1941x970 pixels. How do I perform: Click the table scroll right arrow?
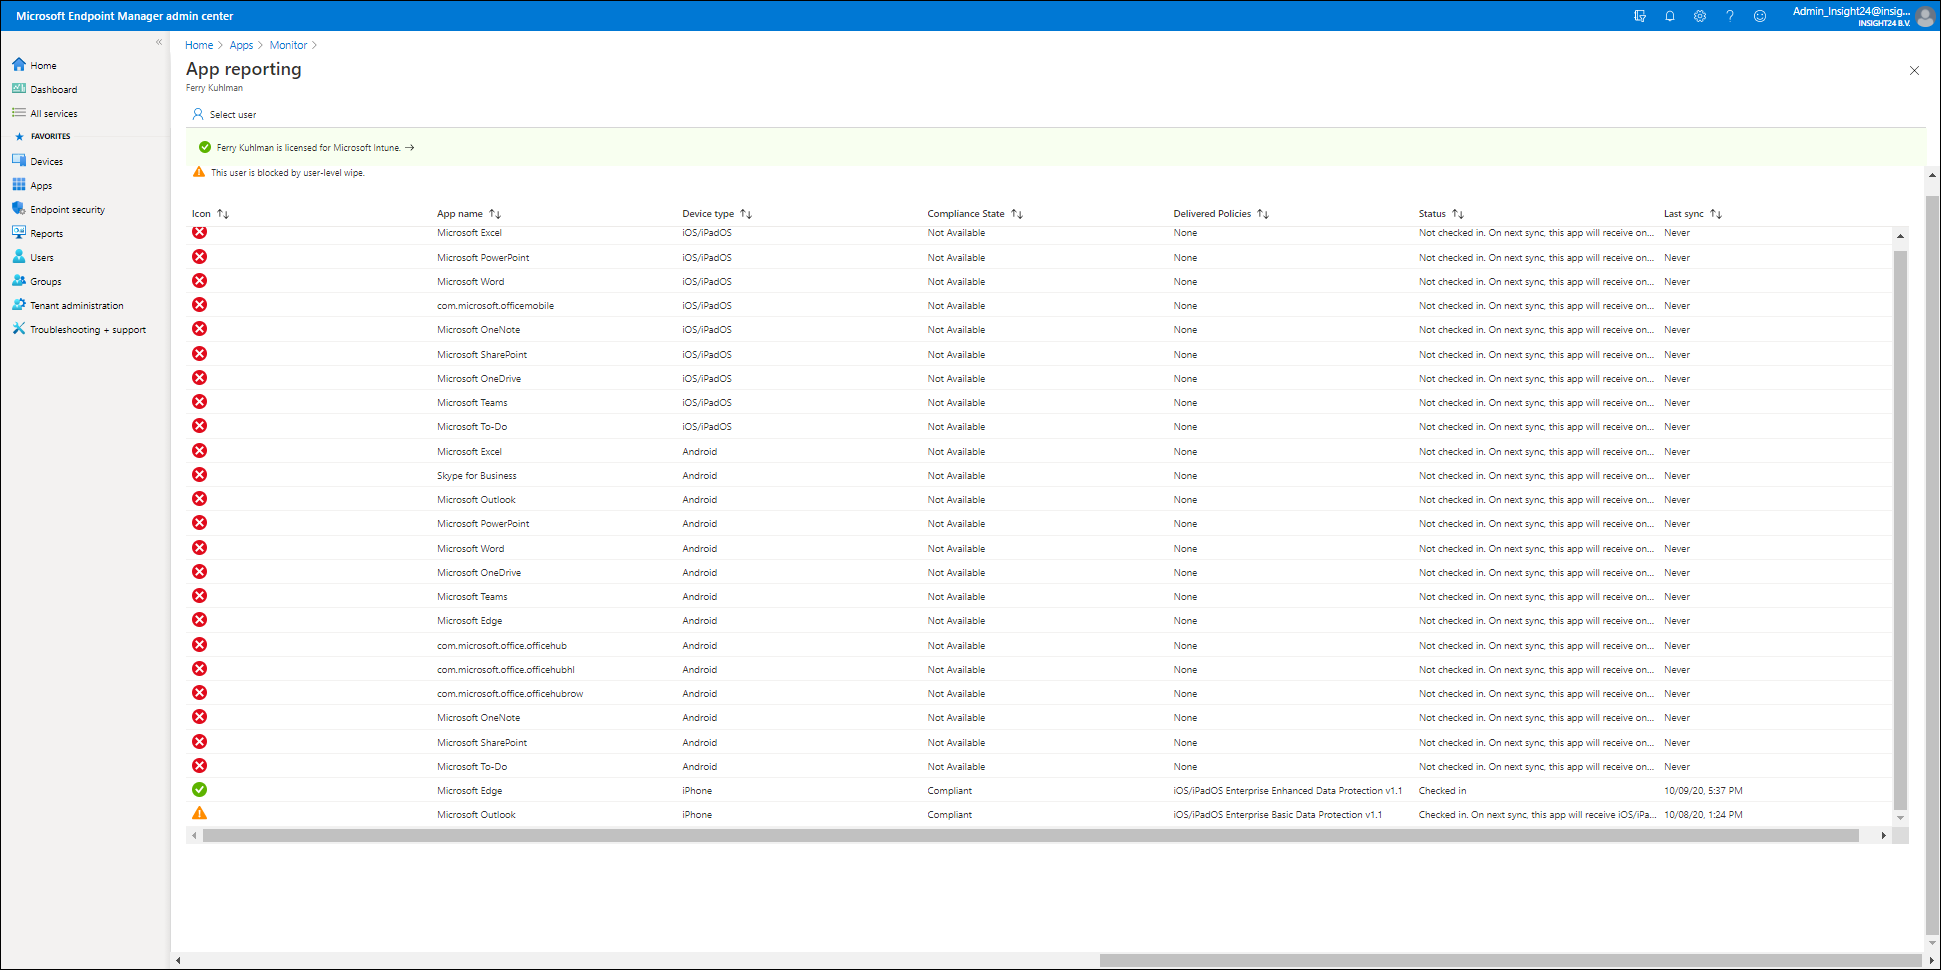tap(1883, 835)
